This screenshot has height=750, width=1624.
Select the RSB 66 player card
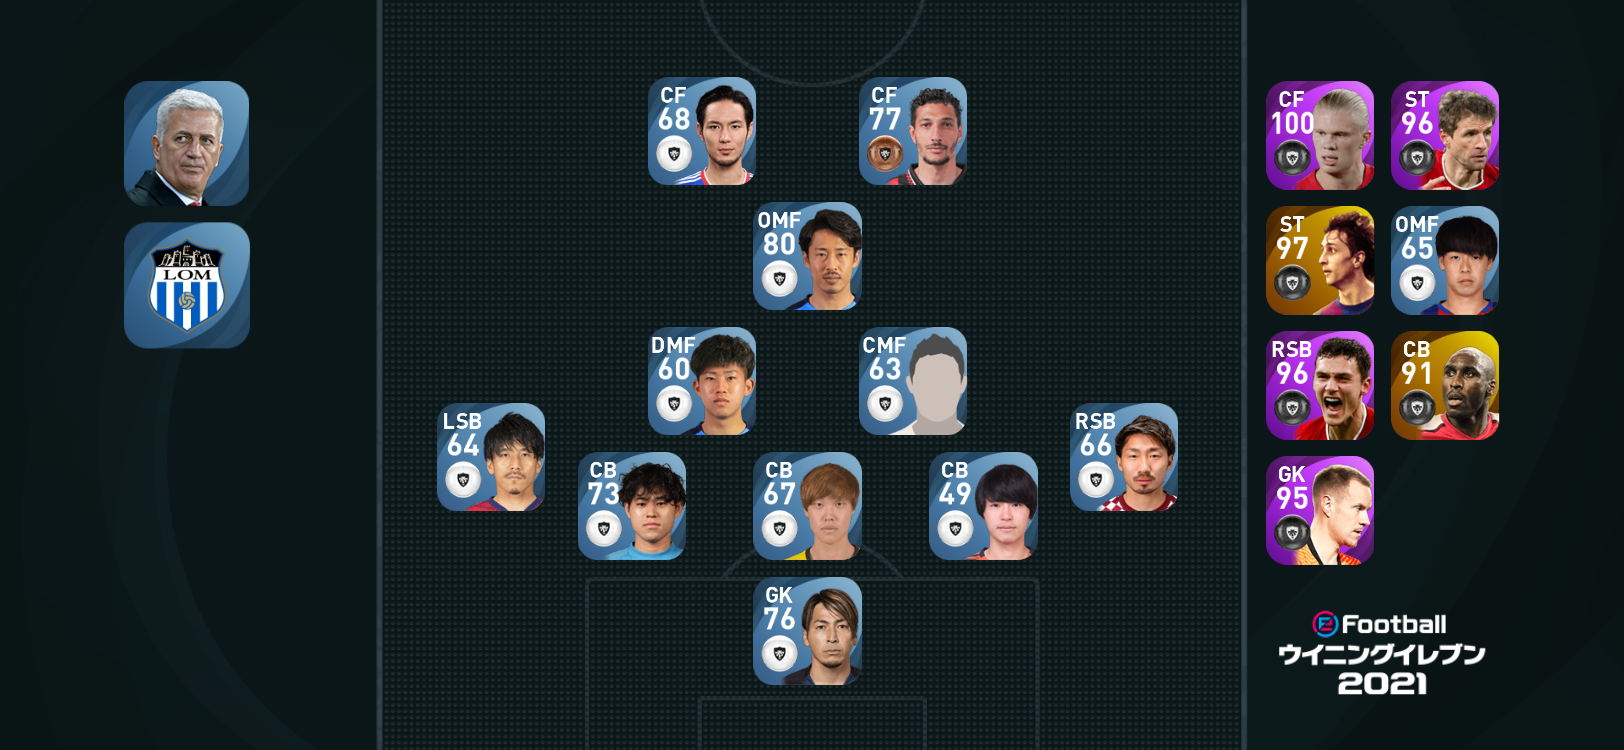point(1124,457)
